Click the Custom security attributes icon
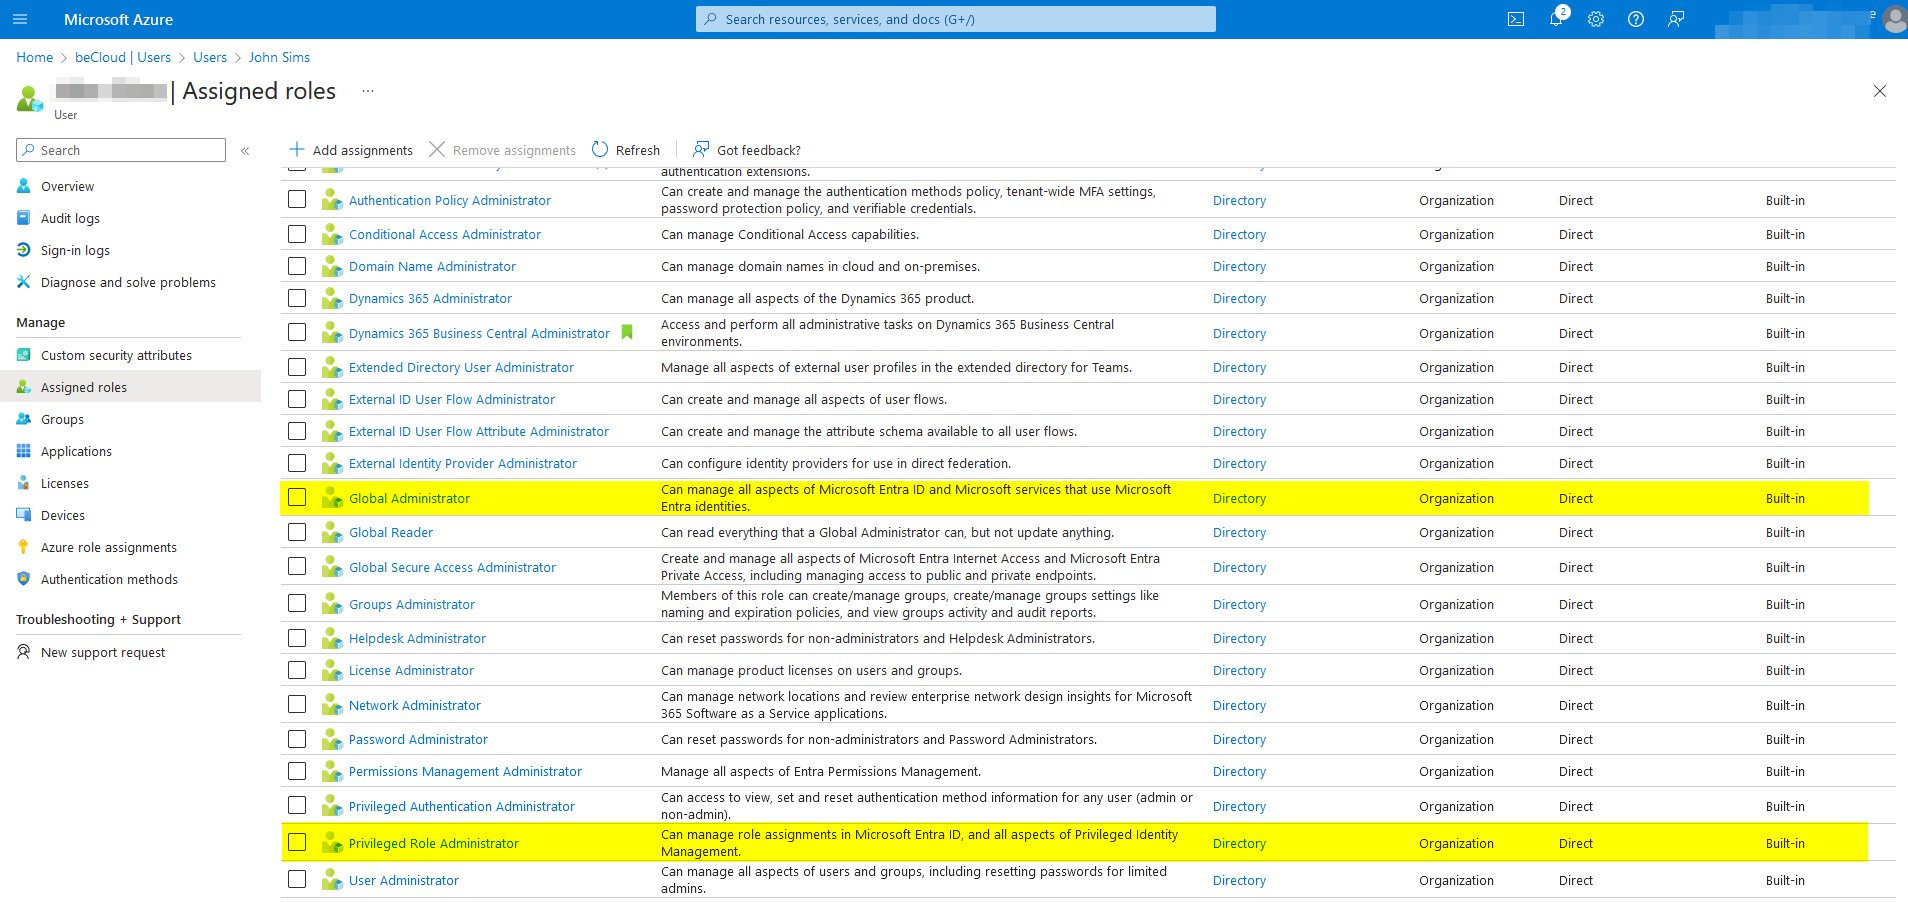The height and width of the screenshot is (902, 1908). (x=24, y=355)
